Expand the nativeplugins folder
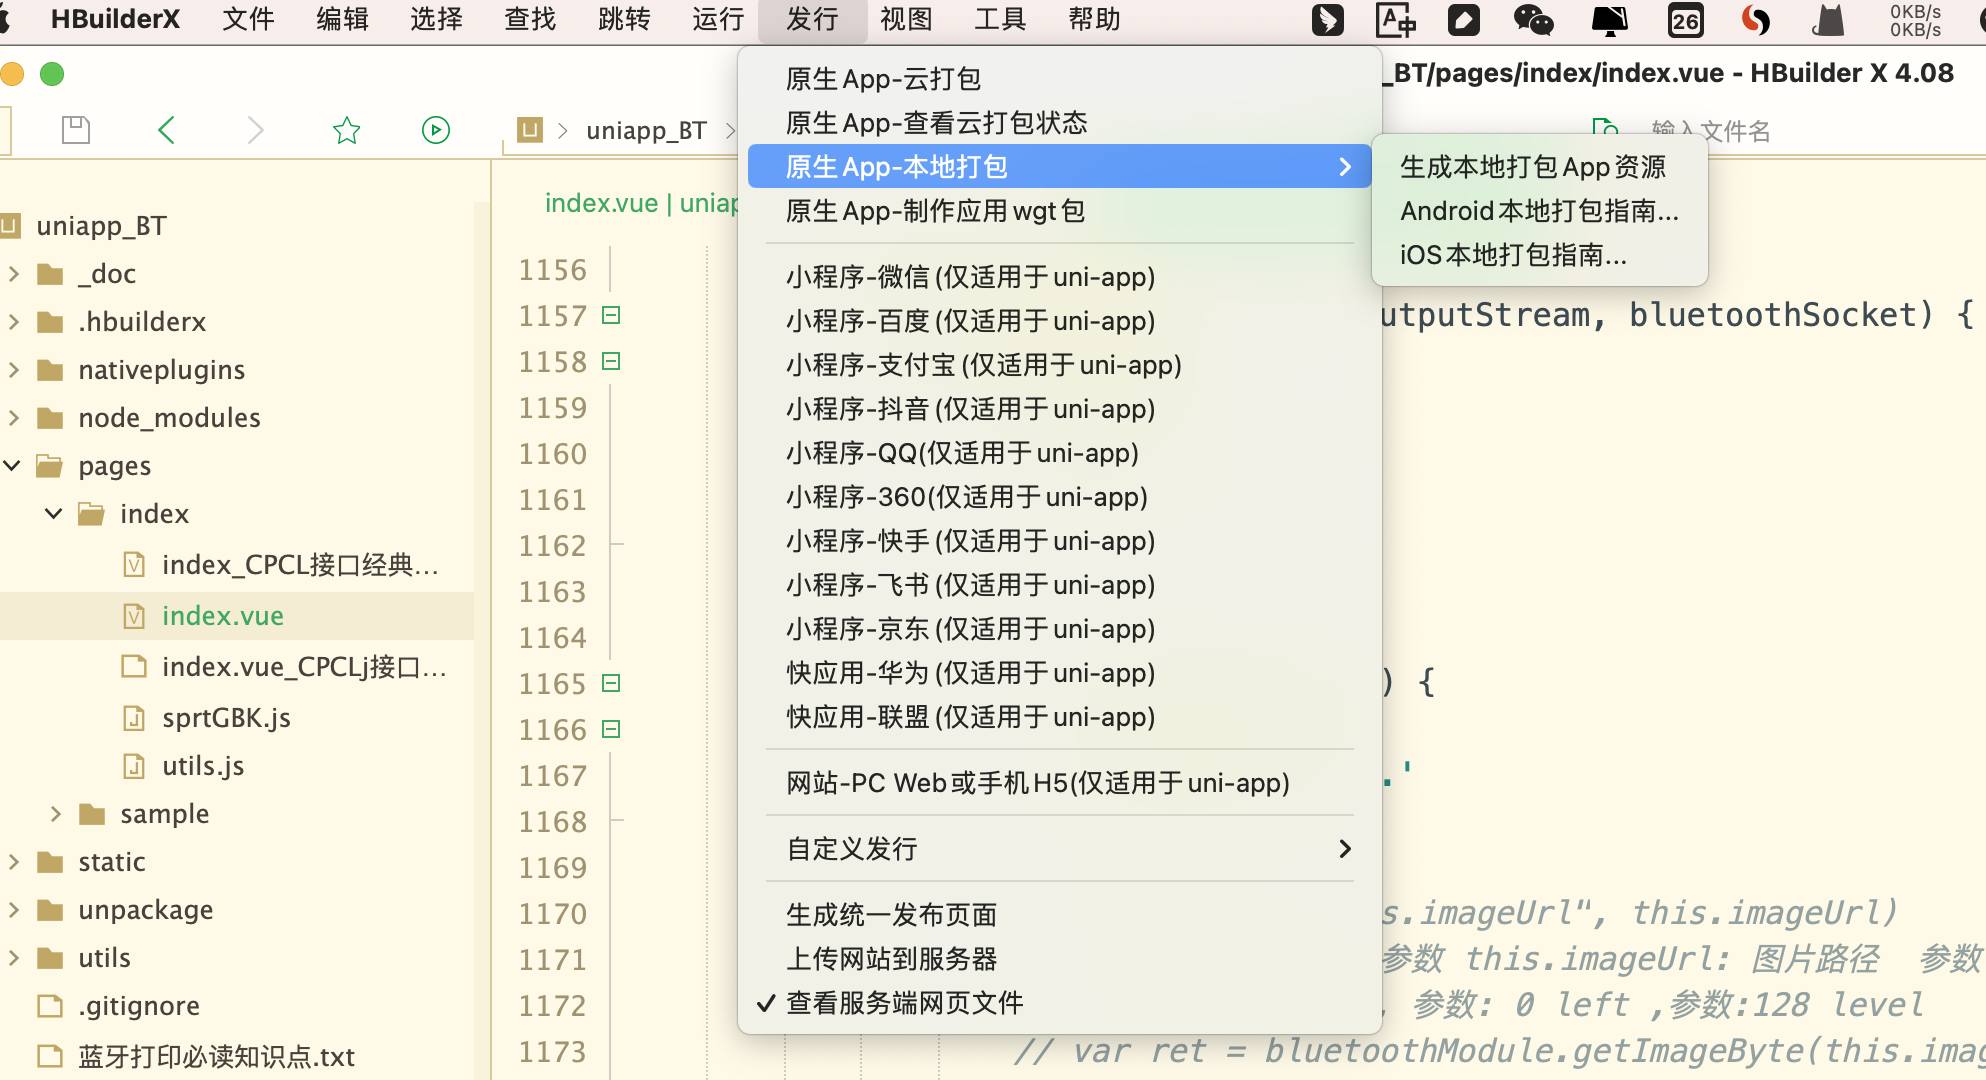The height and width of the screenshot is (1080, 1986). (14, 370)
